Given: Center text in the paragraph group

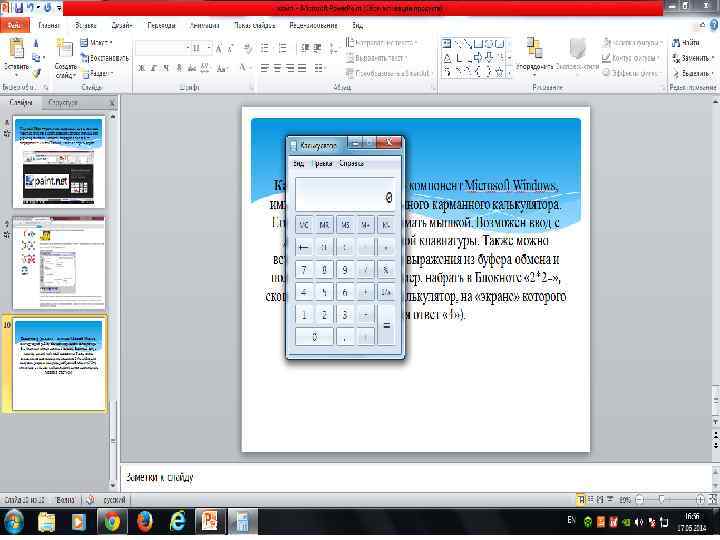Looking at the screenshot, I should pos(277,68).
